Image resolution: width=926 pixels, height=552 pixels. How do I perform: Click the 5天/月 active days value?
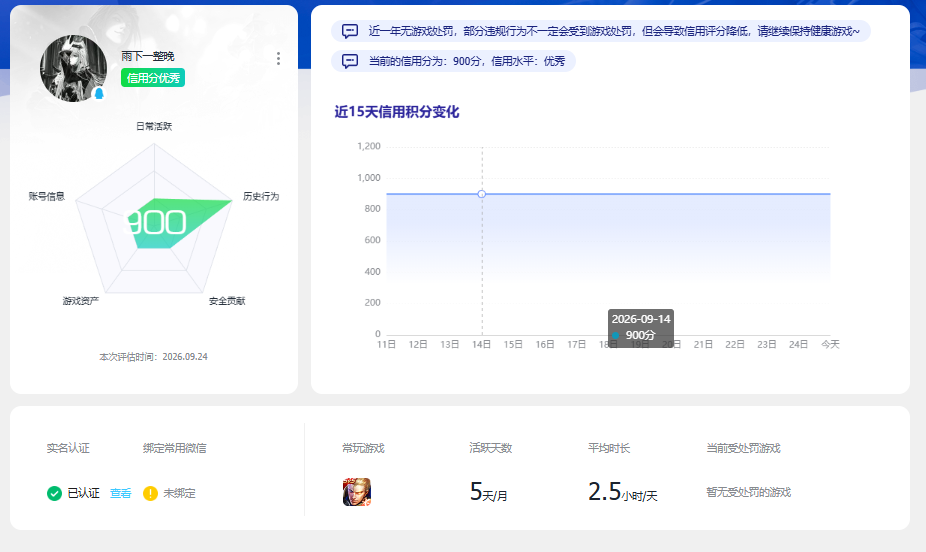tap(488, 492)
